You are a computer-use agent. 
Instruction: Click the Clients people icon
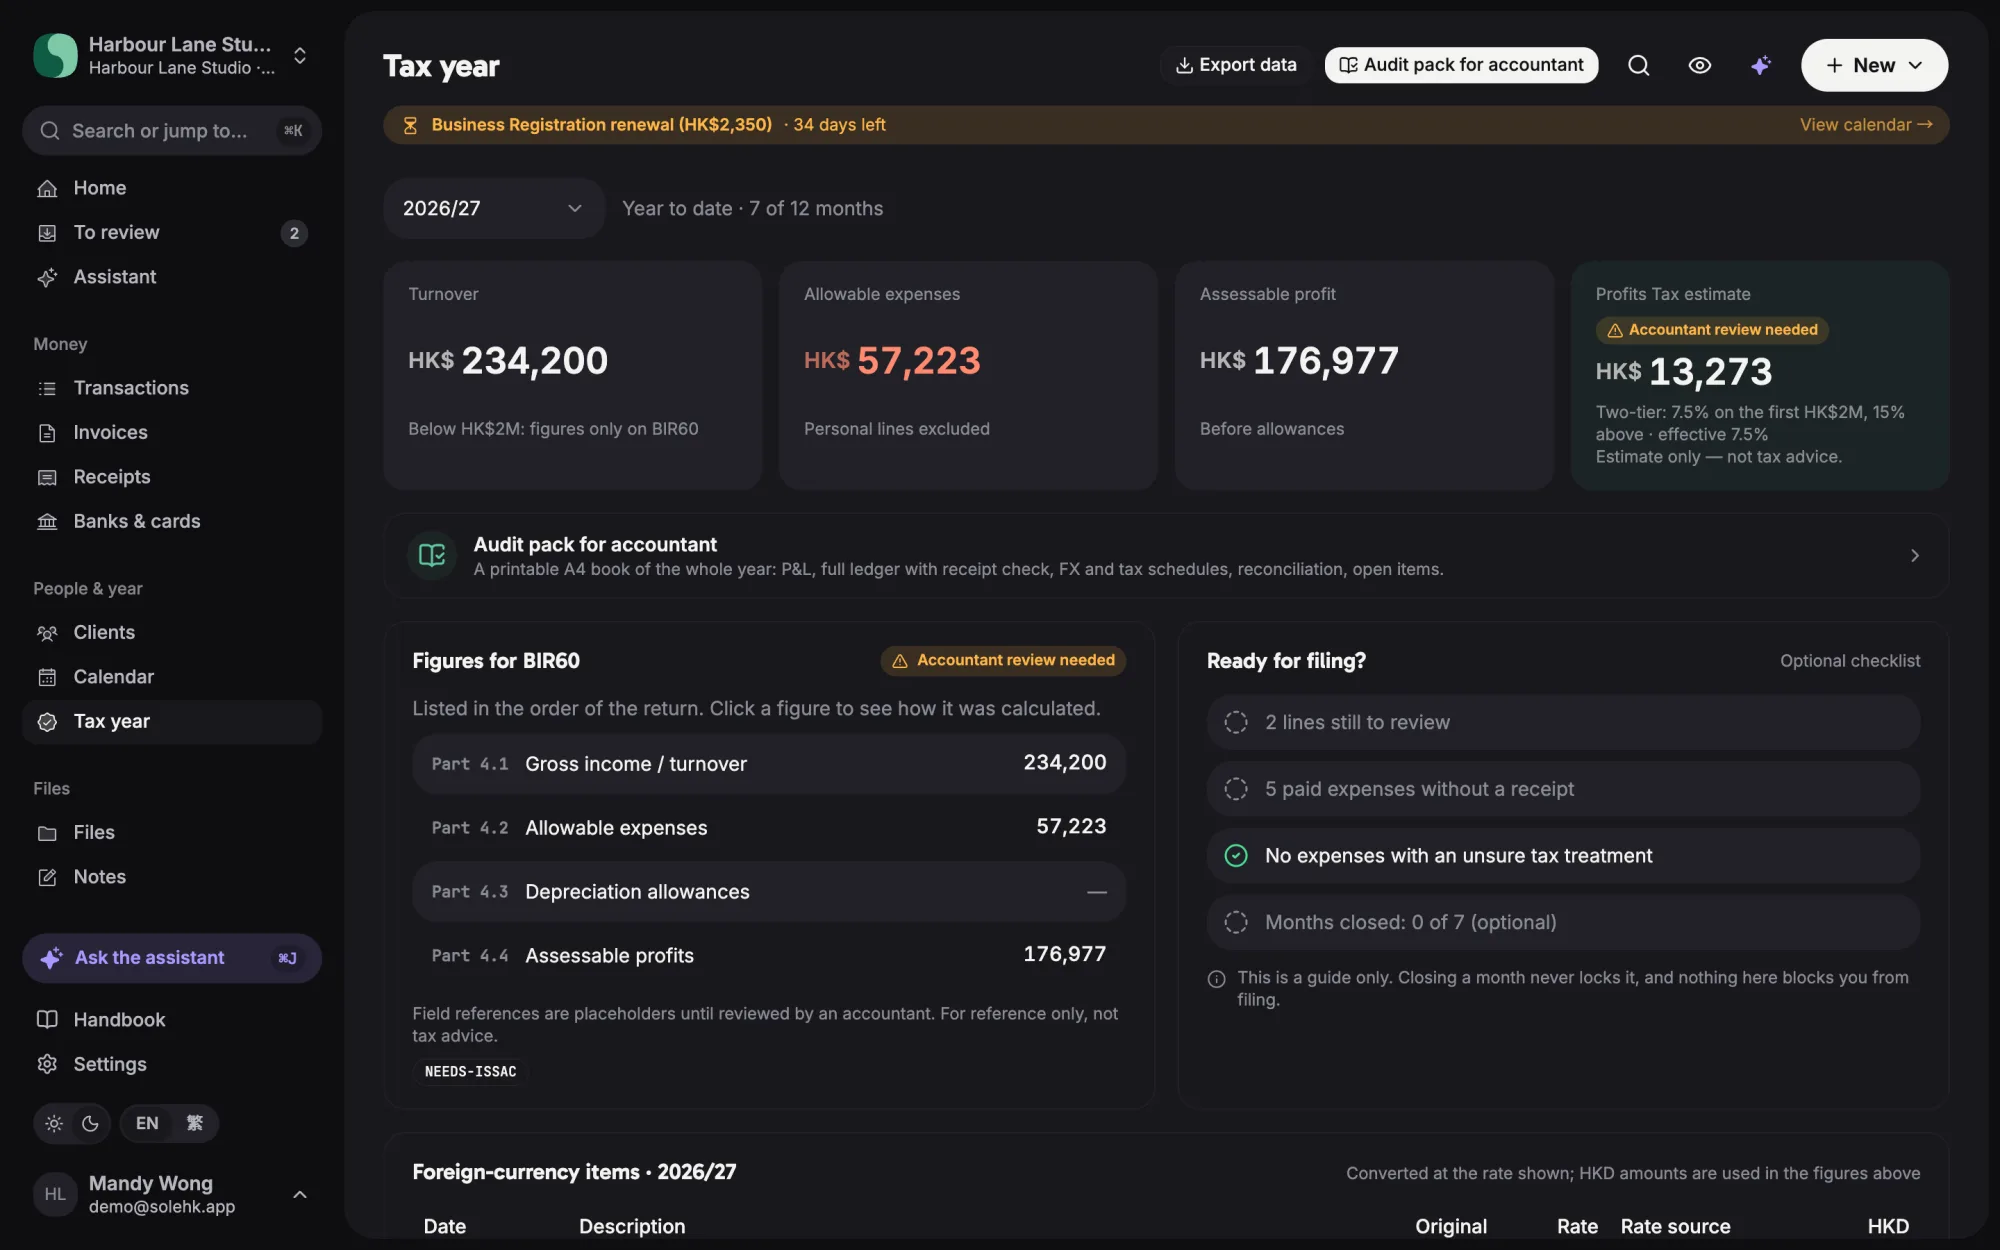tap(47, 633)
